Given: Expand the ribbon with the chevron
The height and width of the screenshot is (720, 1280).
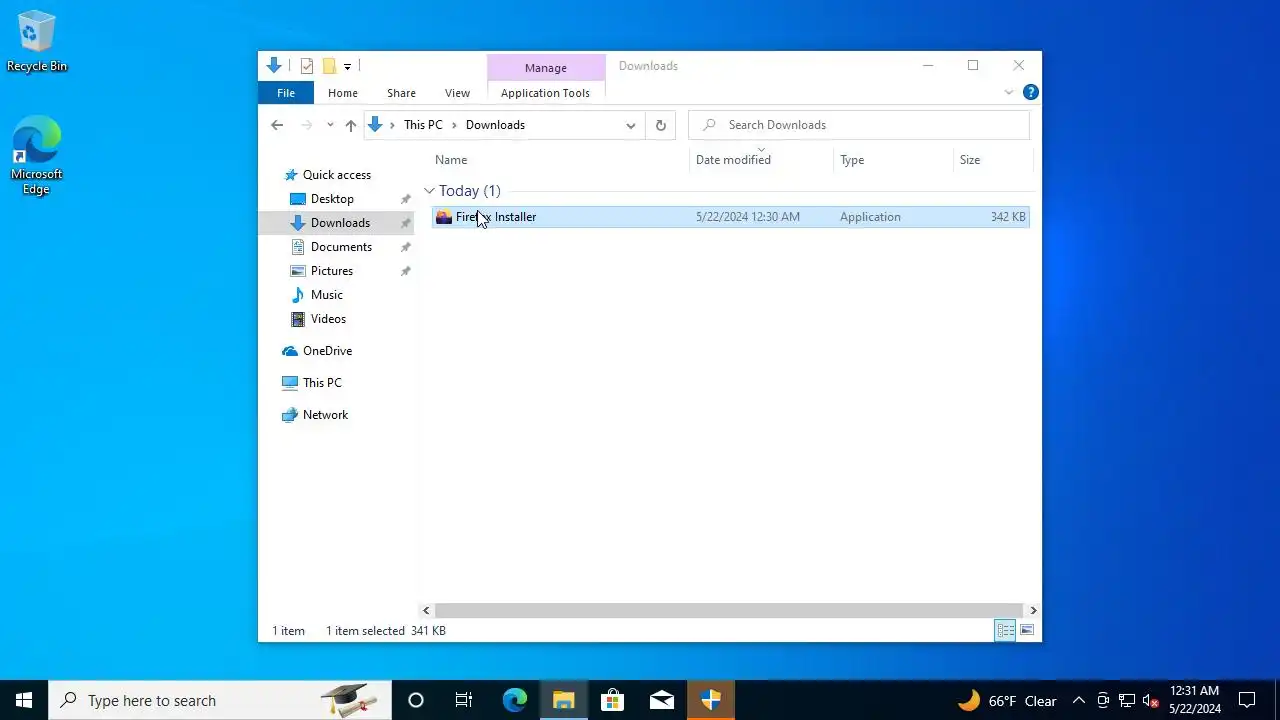Looking at the screenshot, I should (x=1008, y=93).
